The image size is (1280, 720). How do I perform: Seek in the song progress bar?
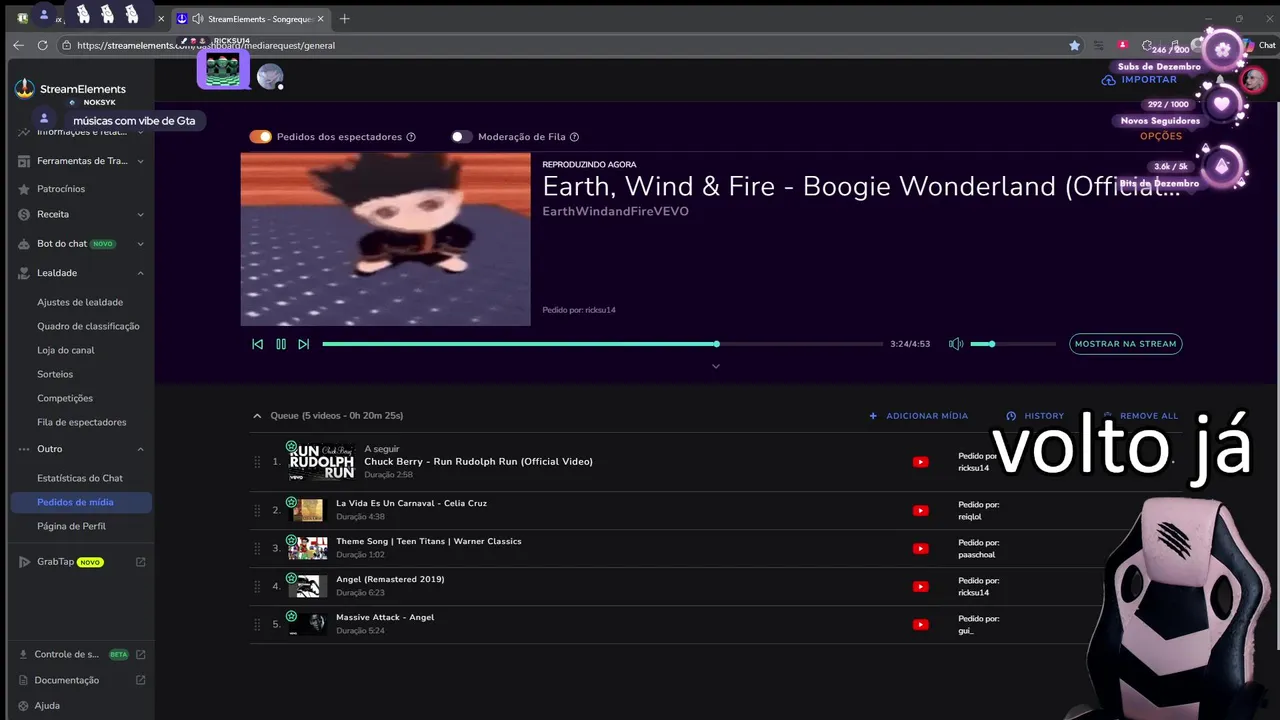point(602,344)
